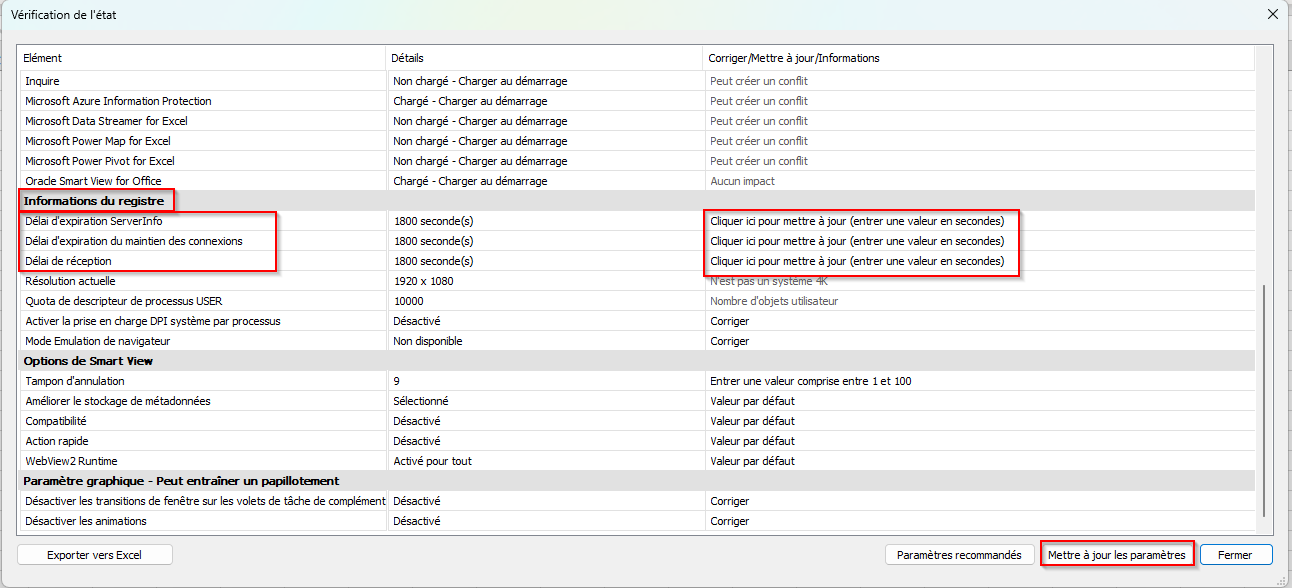Image resolution: width=1292 pixels, height=588 pixels.
Task: Reset WebView2 Runtime to Valeur par défaut
Action: 752,461
